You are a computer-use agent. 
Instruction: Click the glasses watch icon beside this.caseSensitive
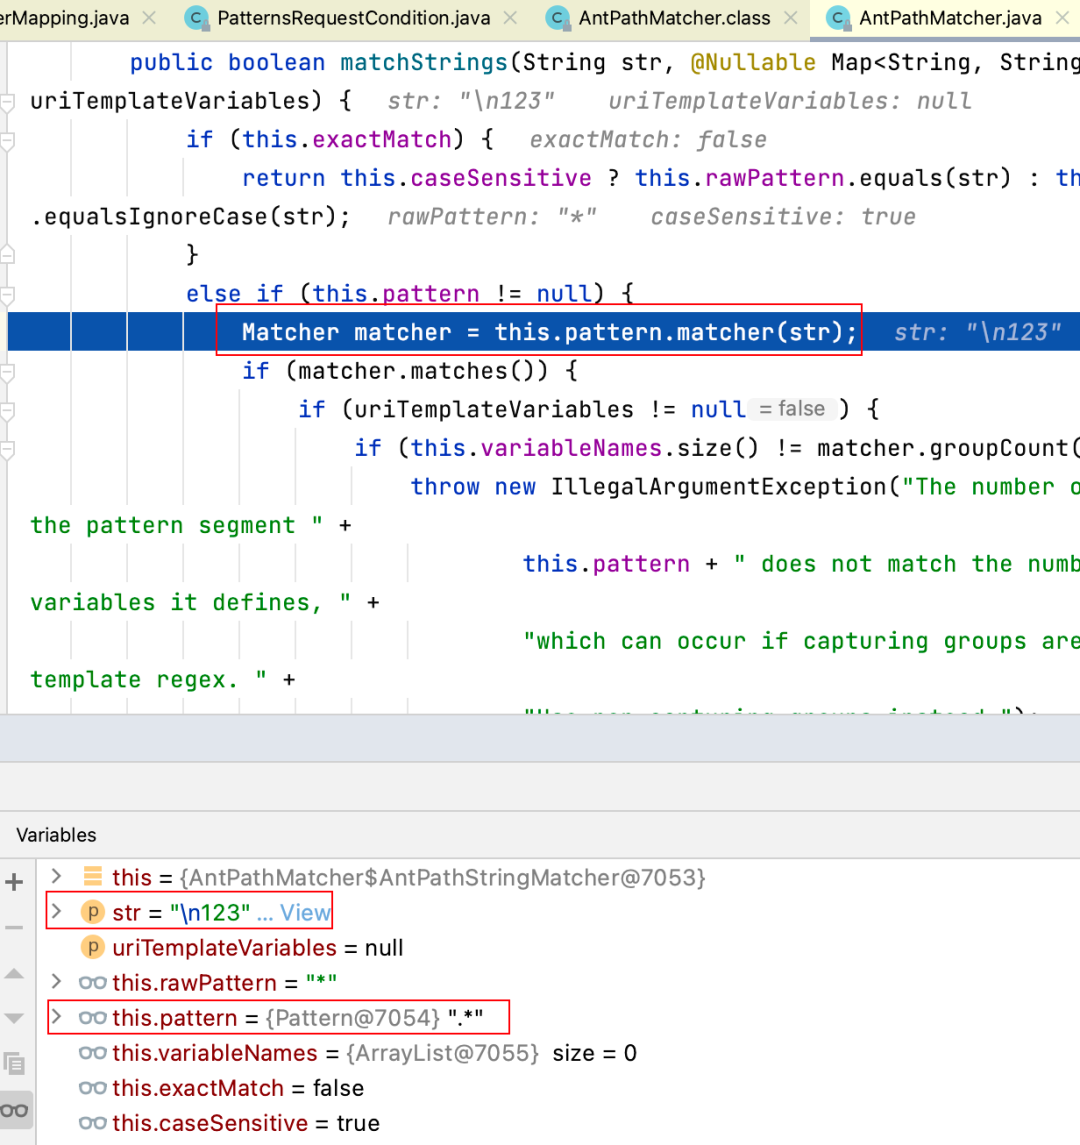[93, 1123]
